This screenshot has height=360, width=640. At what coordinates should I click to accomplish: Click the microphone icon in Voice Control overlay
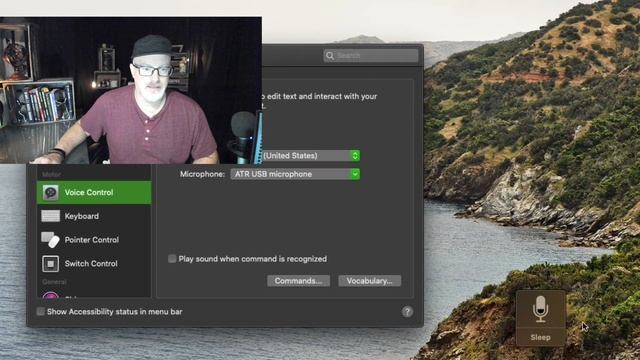(540, 309)
